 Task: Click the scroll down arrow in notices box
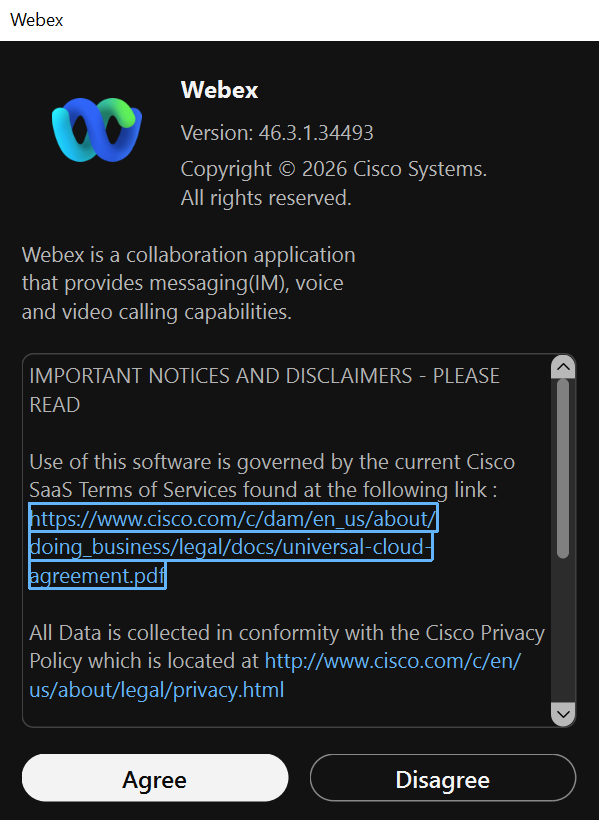pyautogui.click(x=563, y=714)
